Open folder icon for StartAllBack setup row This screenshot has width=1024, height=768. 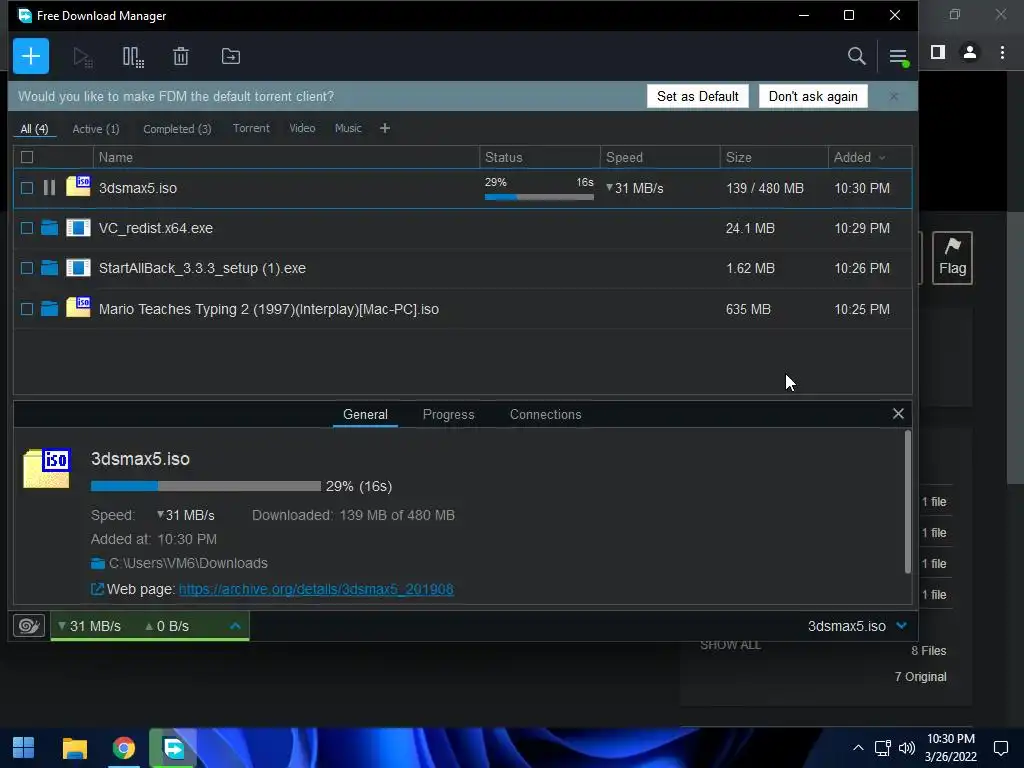point(50,268)
